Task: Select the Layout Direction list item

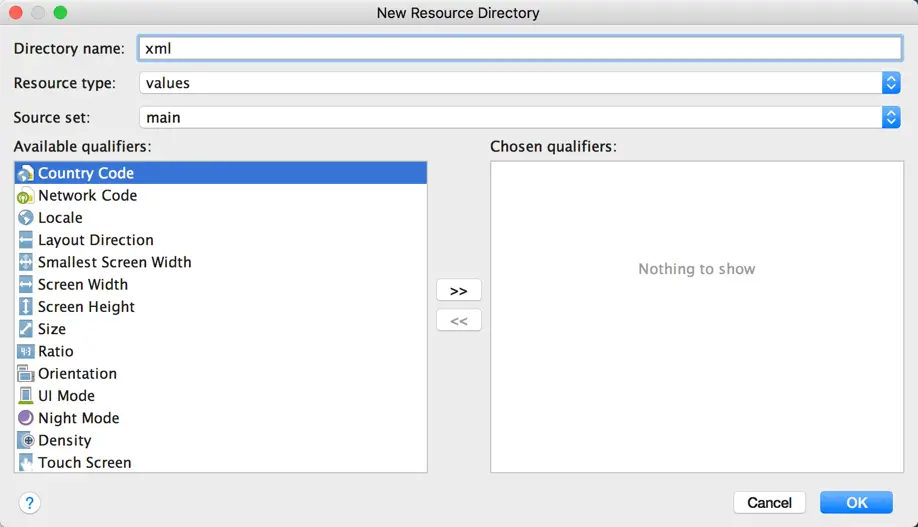Action: [x=221, y=240]
